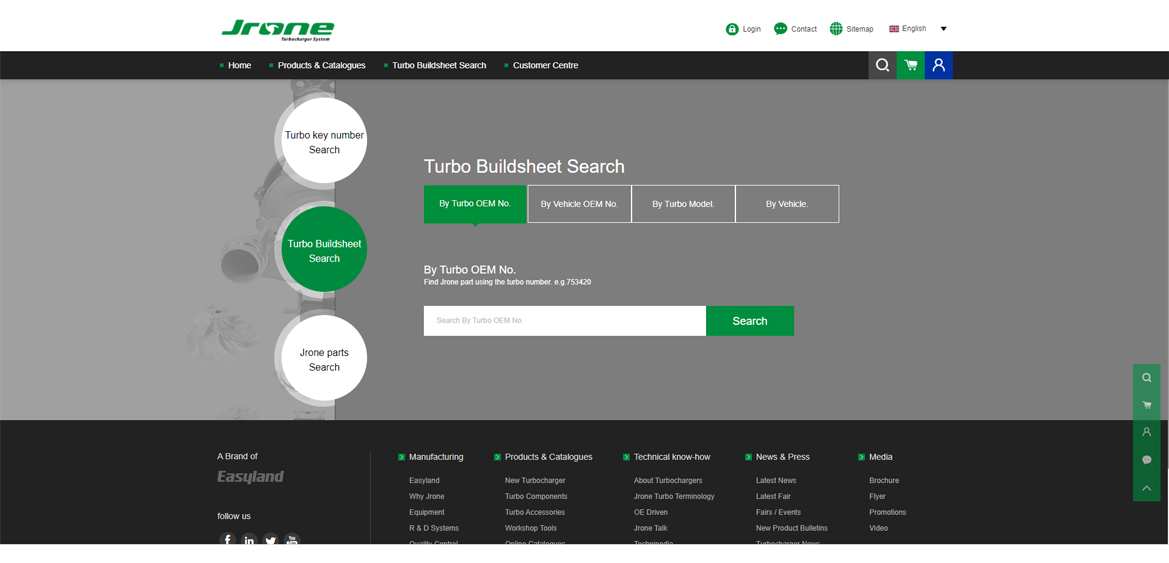This screenshot has width=1169, height=563.
Task: Click chat bubble in right floating sidebar
Action: (1147, 460)
